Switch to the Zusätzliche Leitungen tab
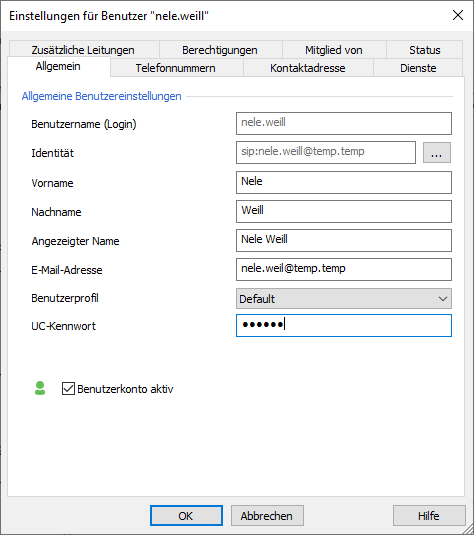The image size is (474, 535). point(84,50)
